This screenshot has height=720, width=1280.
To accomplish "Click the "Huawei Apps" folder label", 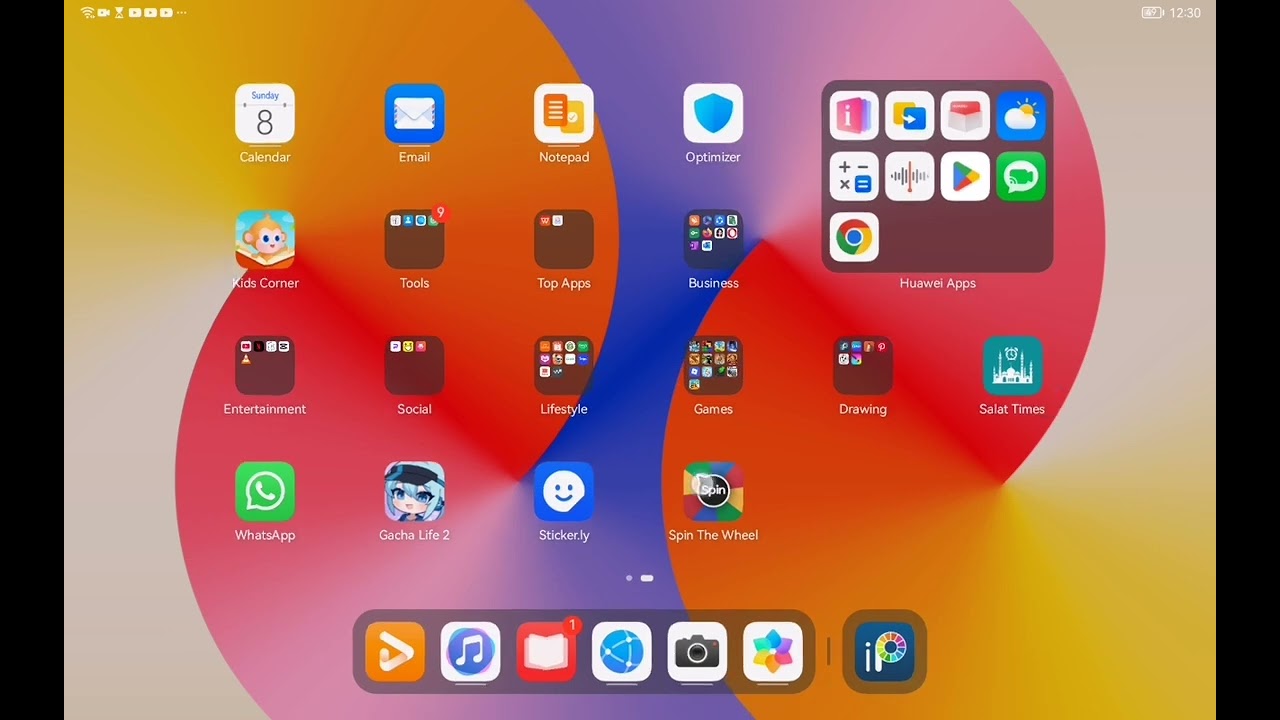I will click(x=937, y=283).
